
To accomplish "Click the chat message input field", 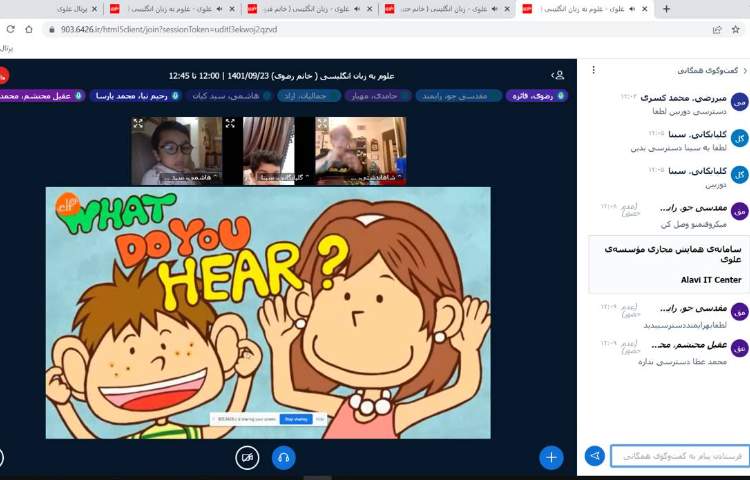I will click(x=680, y=456).
